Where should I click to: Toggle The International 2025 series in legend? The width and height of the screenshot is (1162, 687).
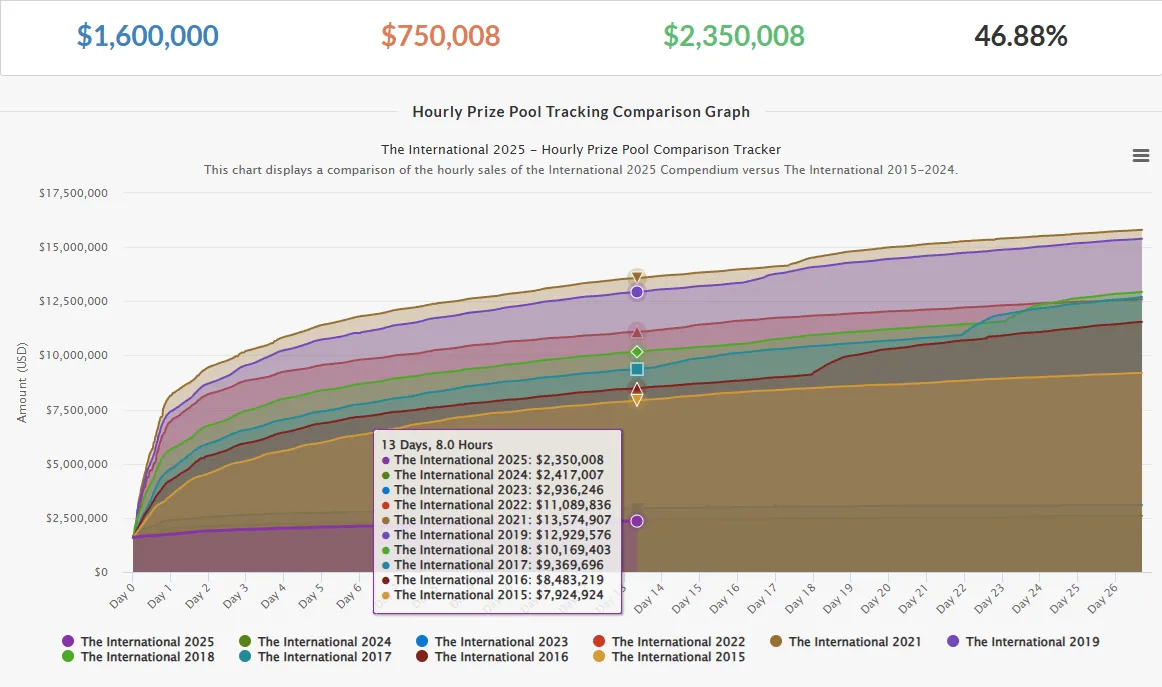[139, 642]
